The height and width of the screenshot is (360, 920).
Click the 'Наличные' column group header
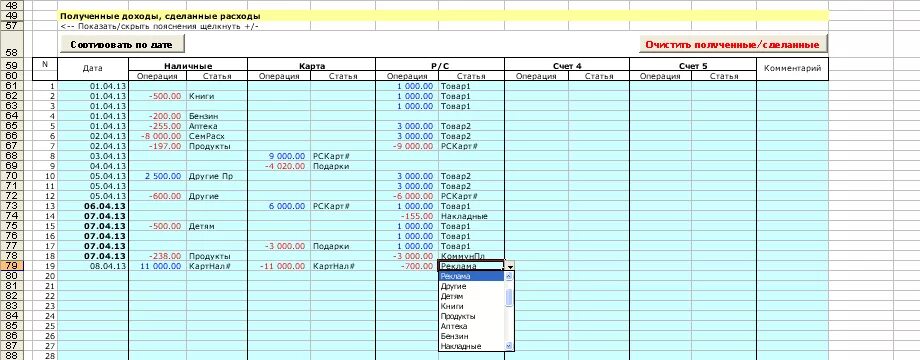(x=188, y=66)
